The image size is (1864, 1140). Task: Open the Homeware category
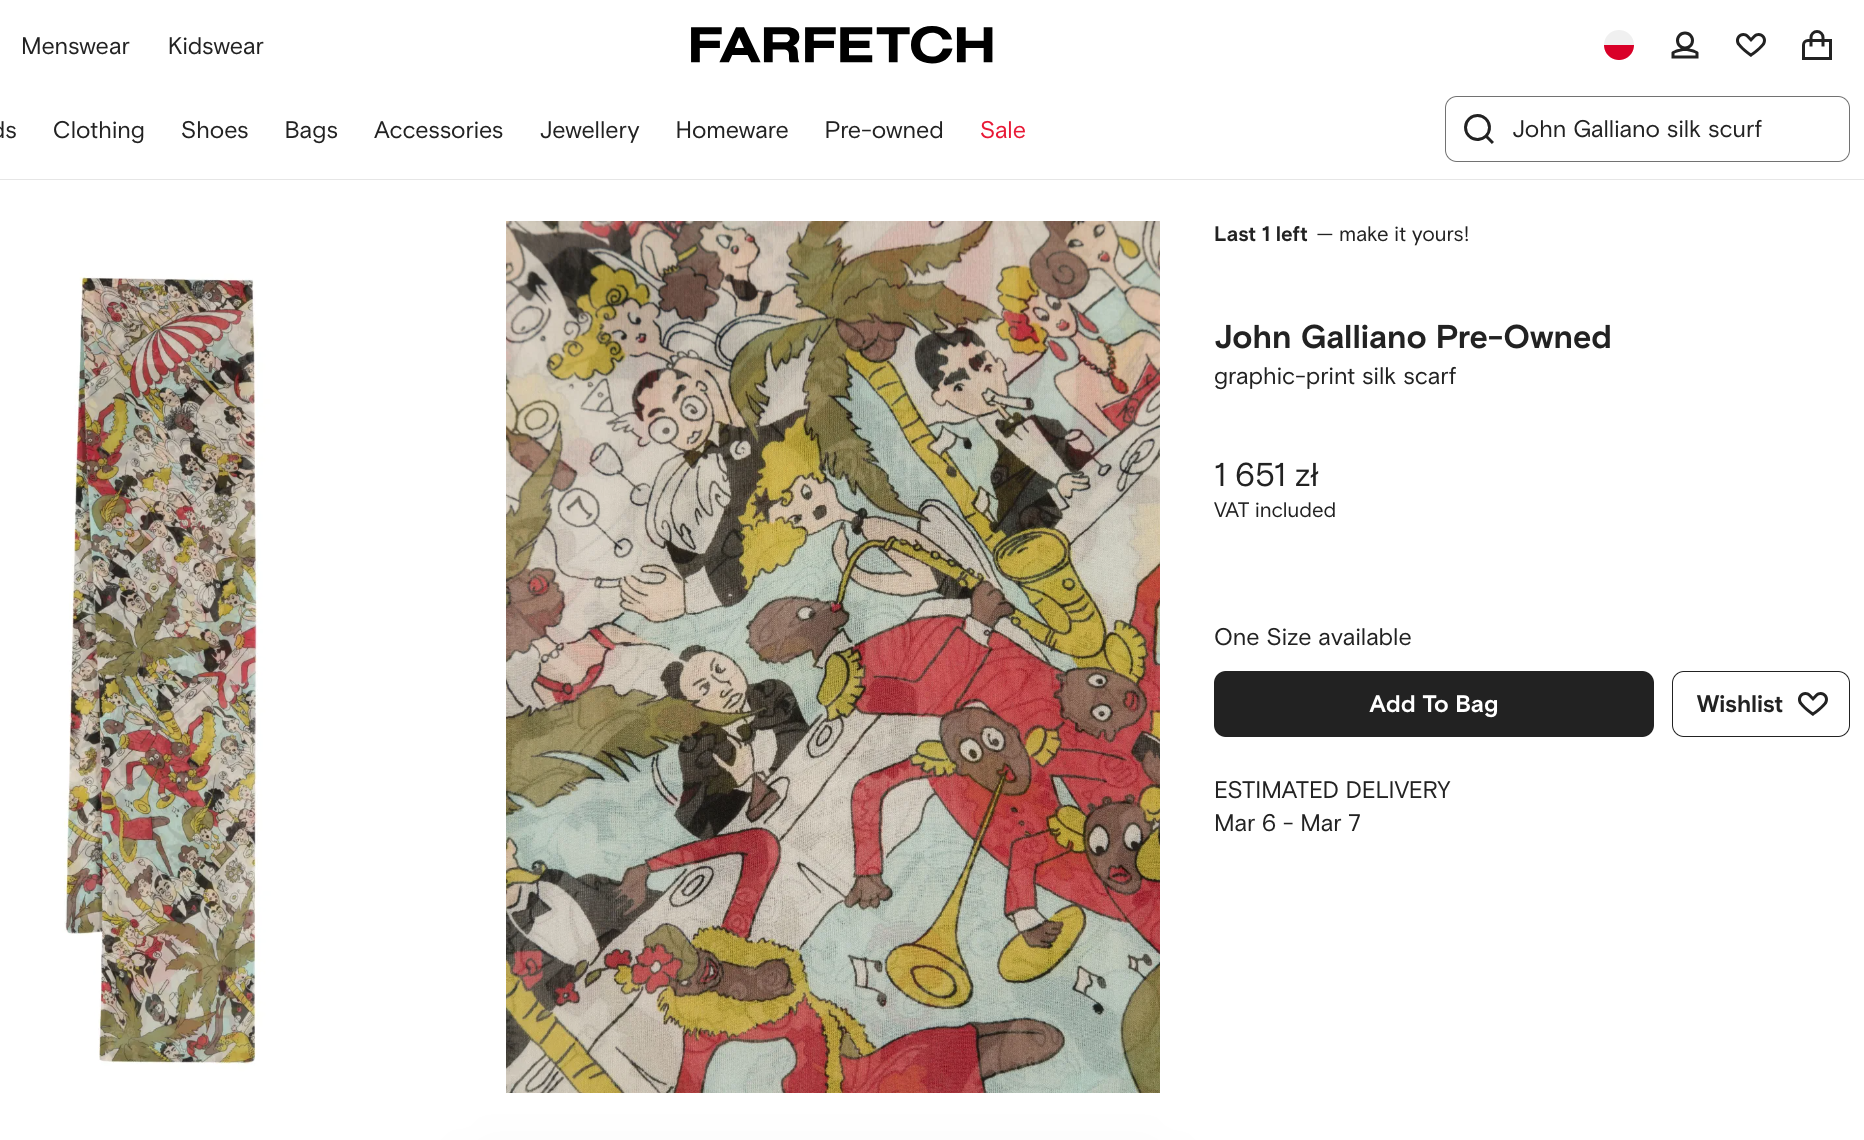pyautogui.click(x=731, y=130)
